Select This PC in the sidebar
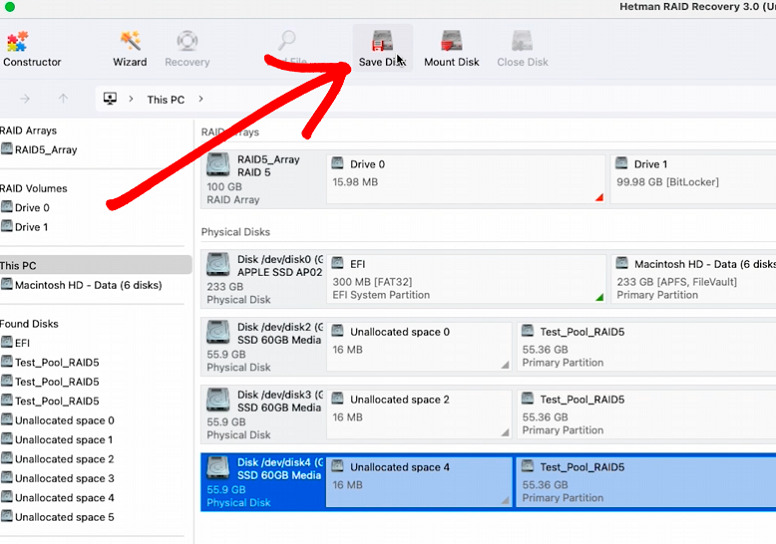This screenshot has width=776, height=544. click(96, 265)
